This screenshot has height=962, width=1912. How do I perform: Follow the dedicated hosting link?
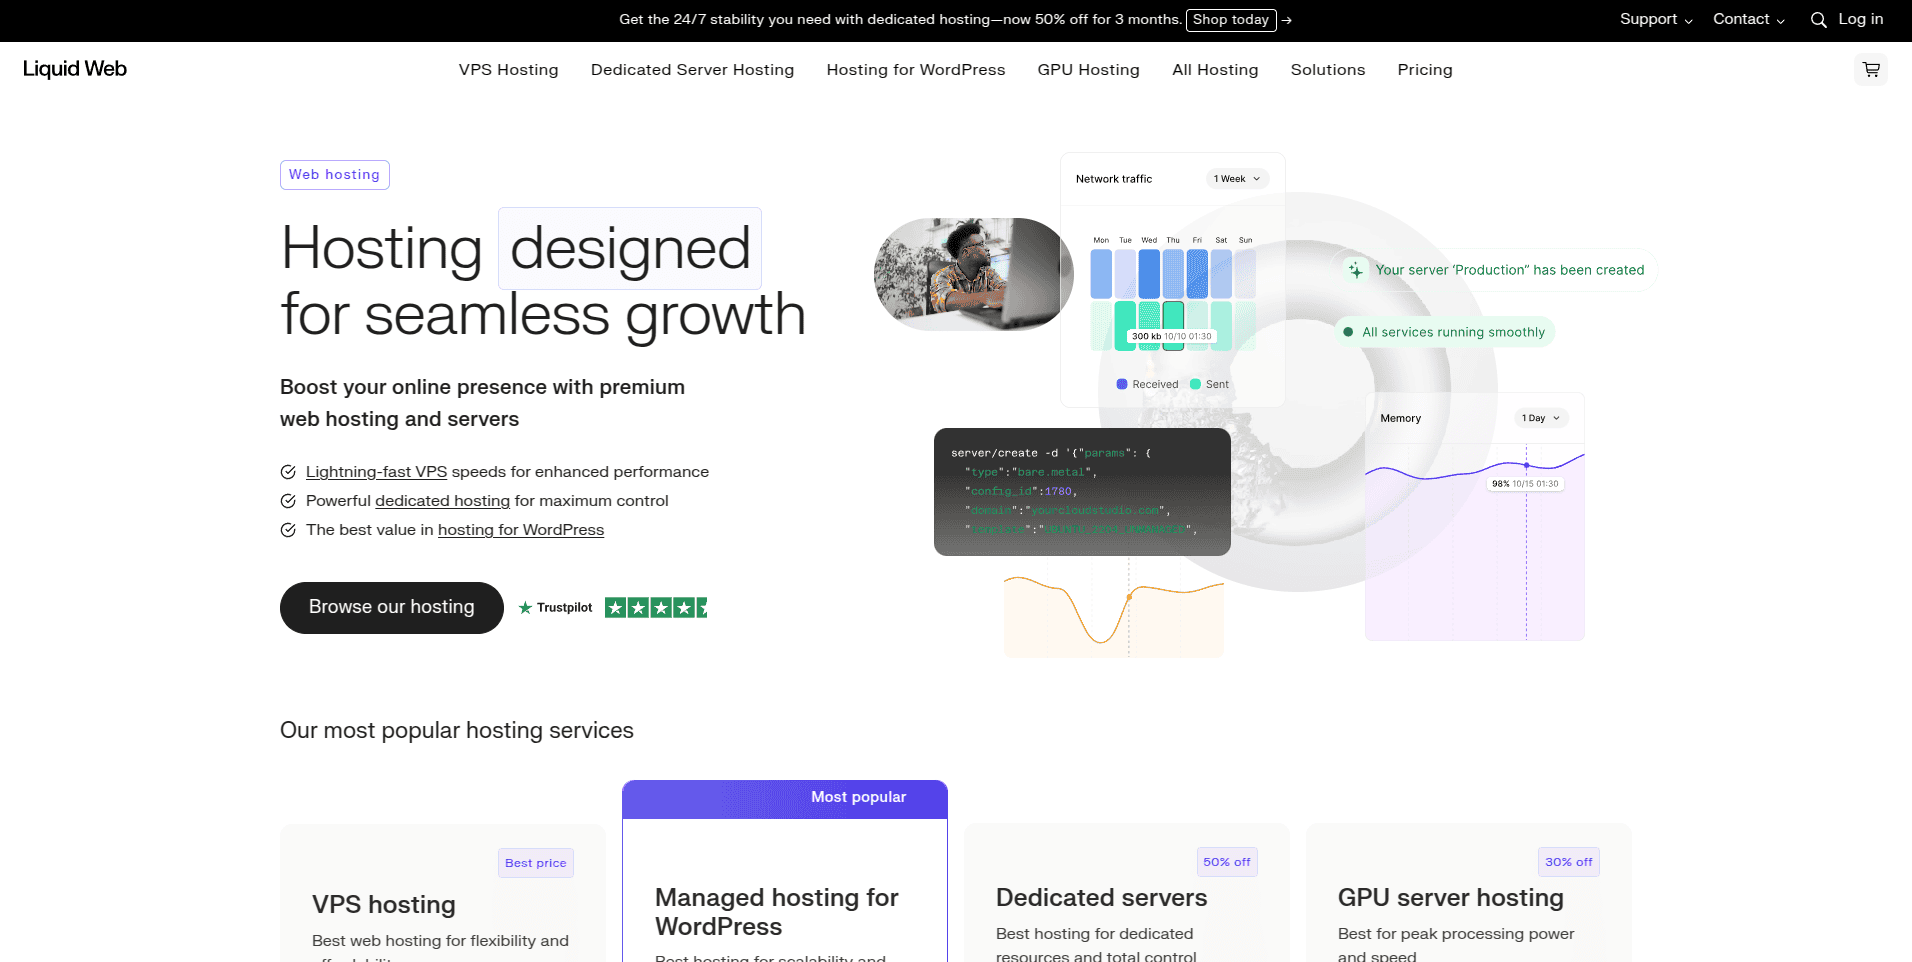click(x=442, y=501)
